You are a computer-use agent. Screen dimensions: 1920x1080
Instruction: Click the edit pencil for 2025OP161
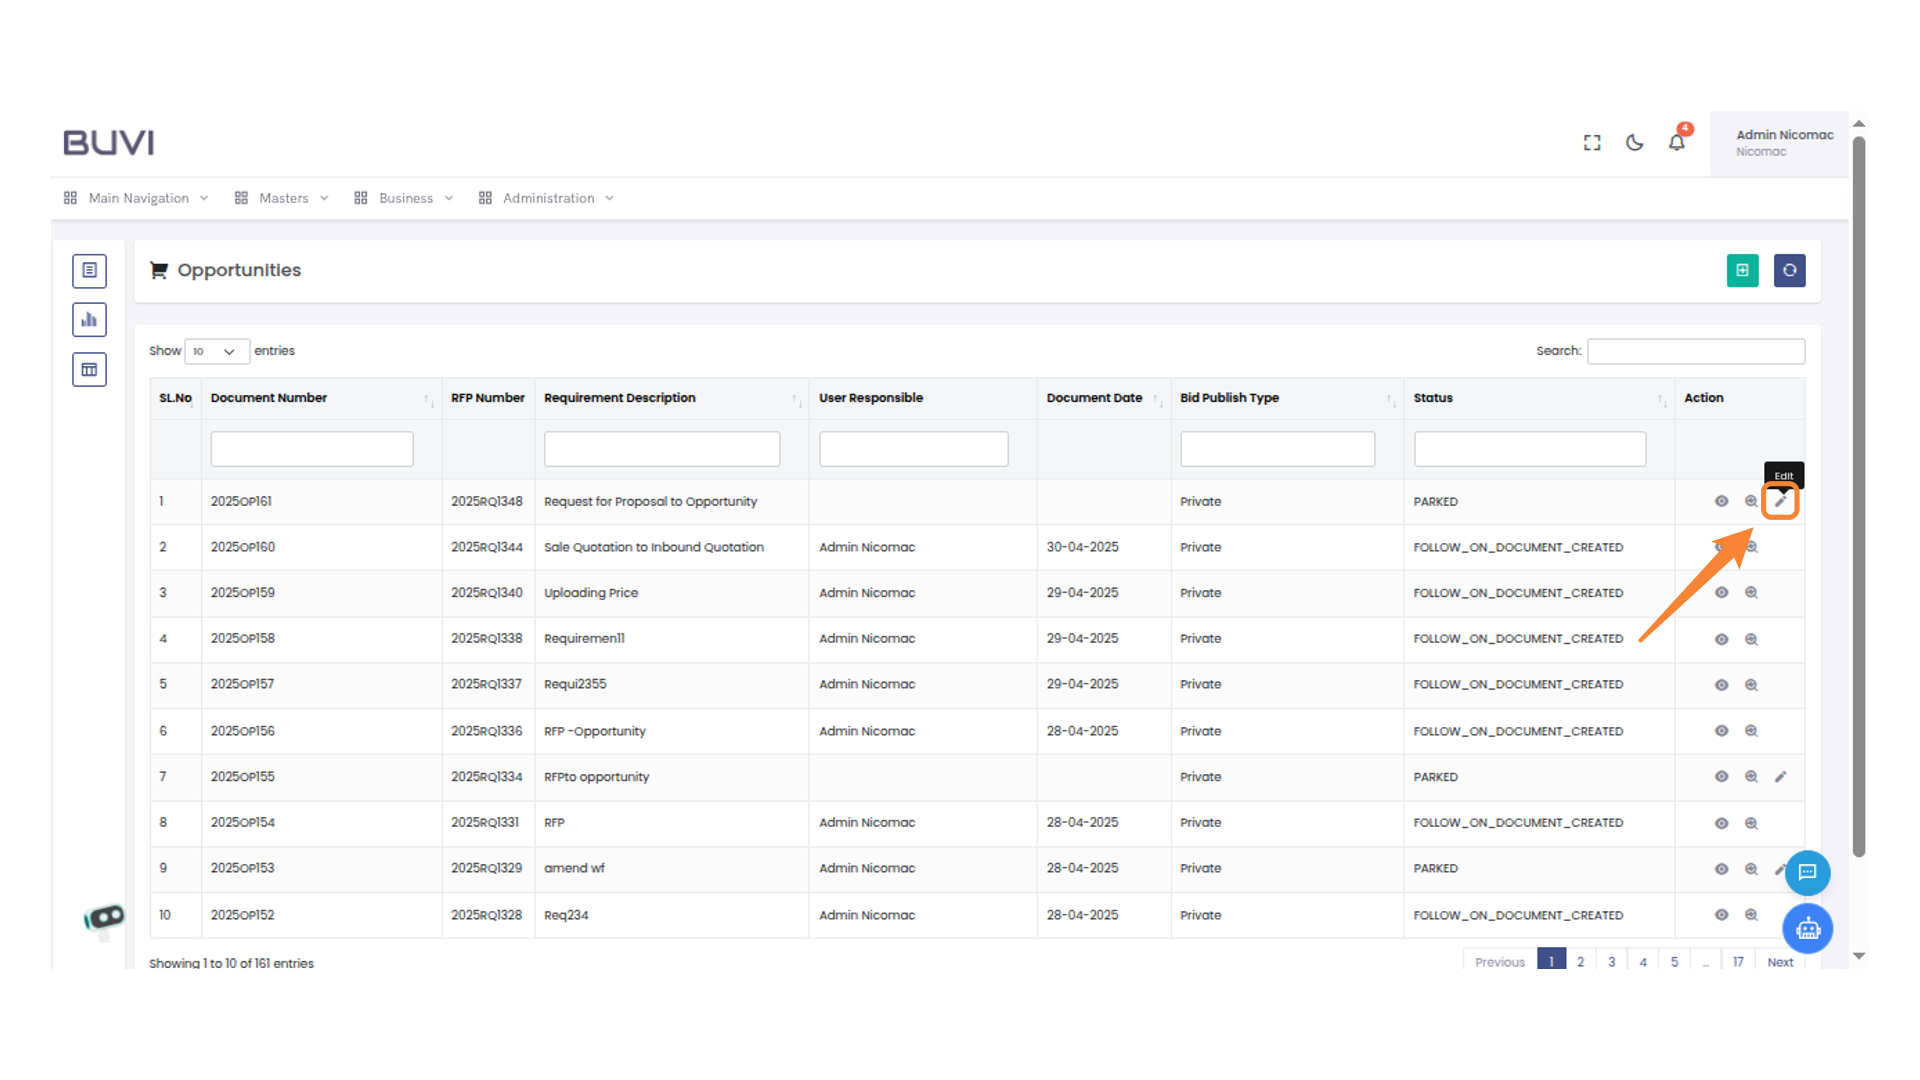[x=1780, y=501]
